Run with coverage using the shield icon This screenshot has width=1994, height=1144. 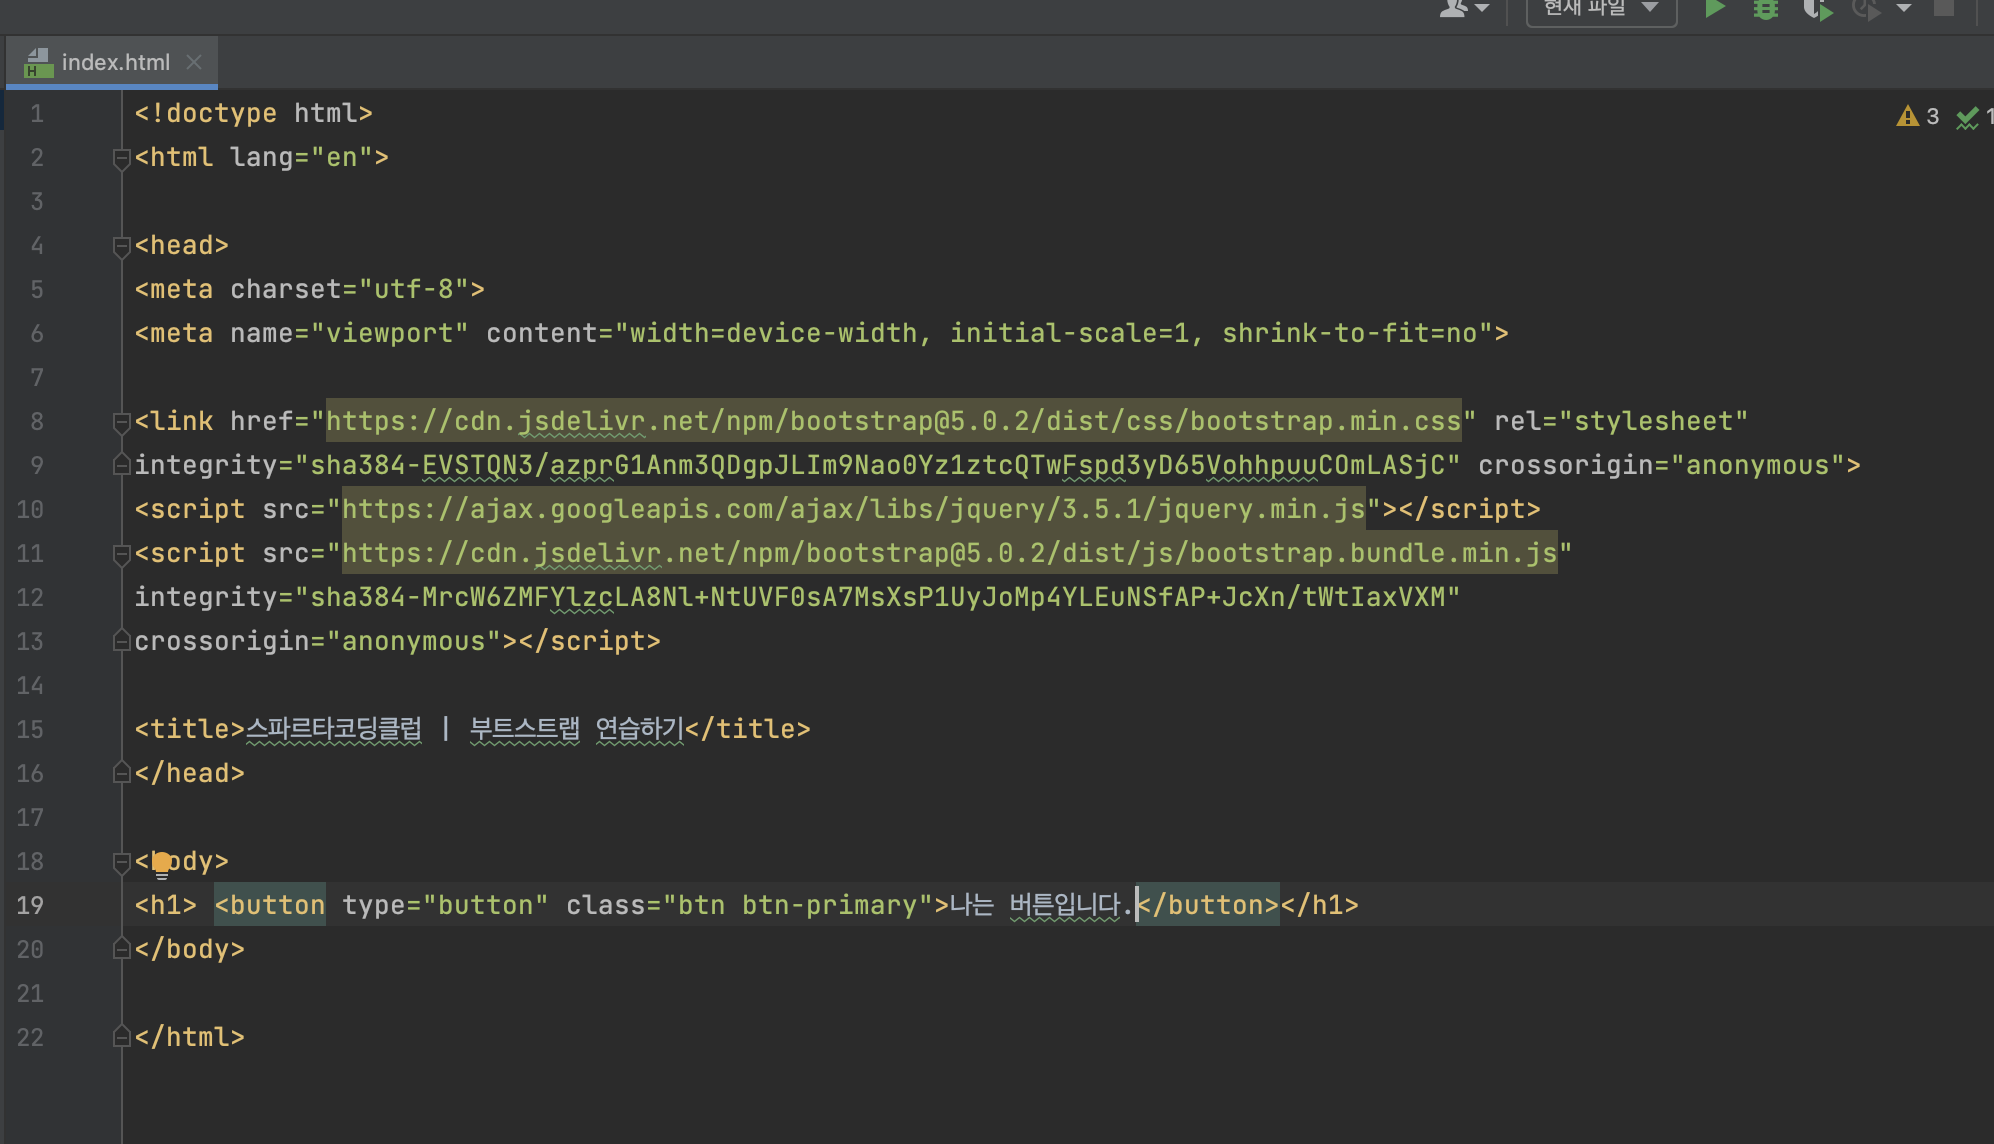[x=1817, y=10]
